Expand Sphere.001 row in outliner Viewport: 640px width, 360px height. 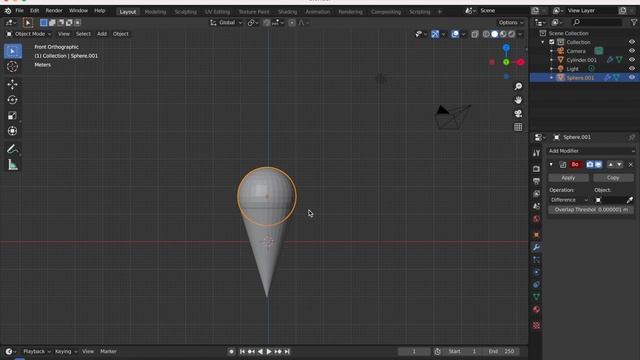[552, 78]
